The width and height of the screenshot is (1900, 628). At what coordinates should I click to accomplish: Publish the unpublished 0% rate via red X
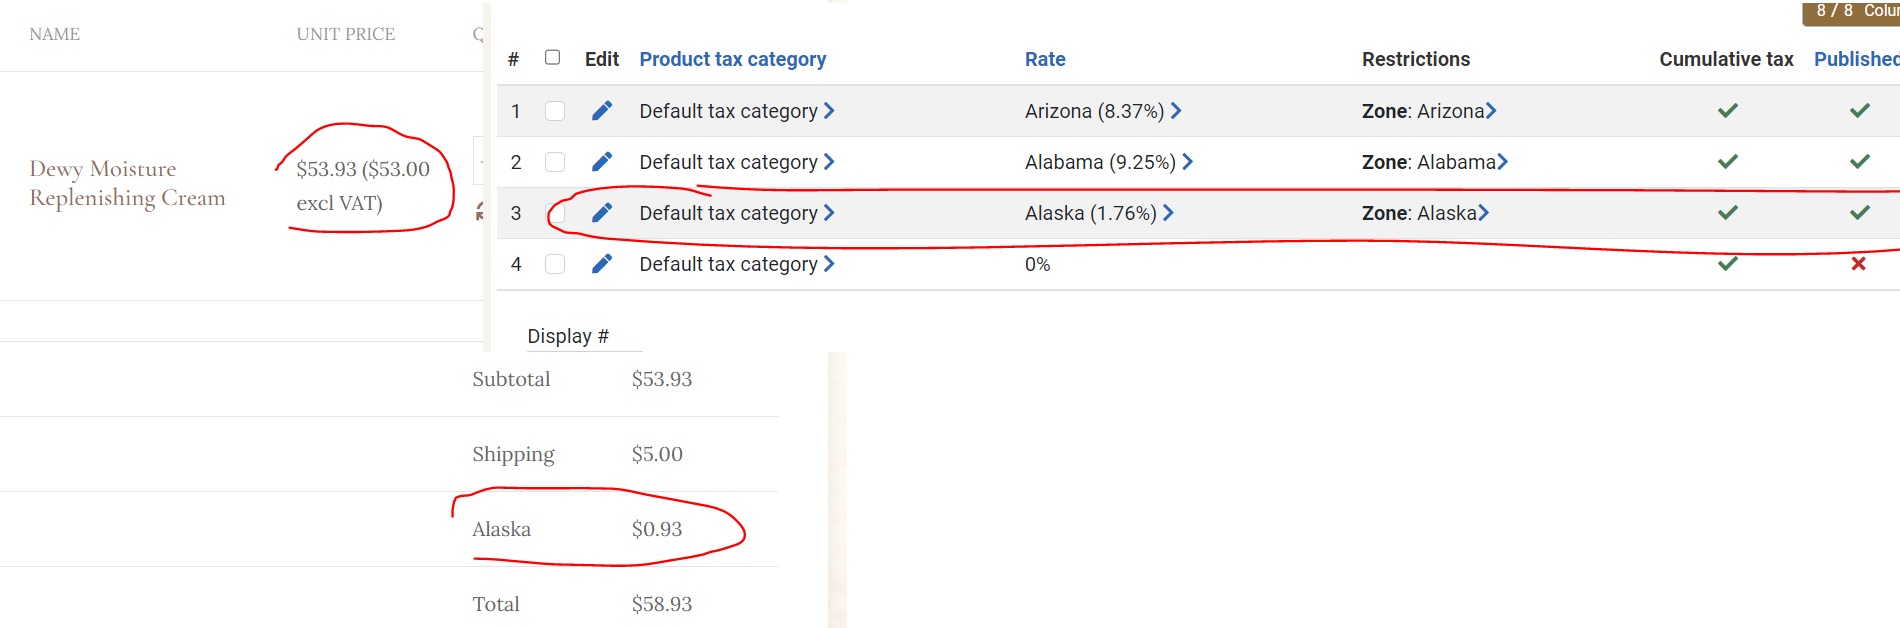1858,264
